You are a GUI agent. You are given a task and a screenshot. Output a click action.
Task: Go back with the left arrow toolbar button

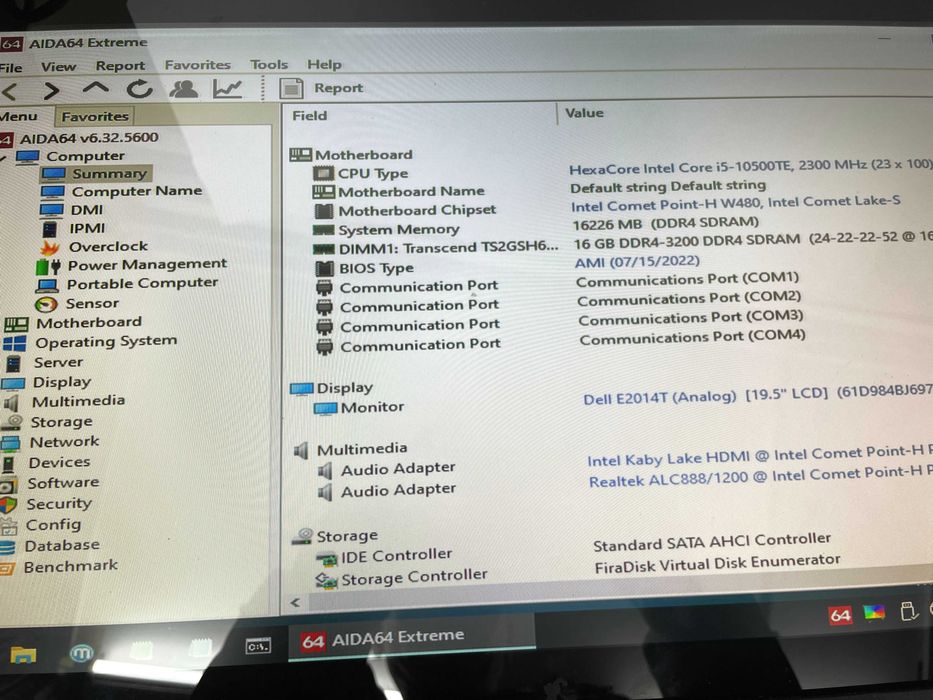pos(11,90)
